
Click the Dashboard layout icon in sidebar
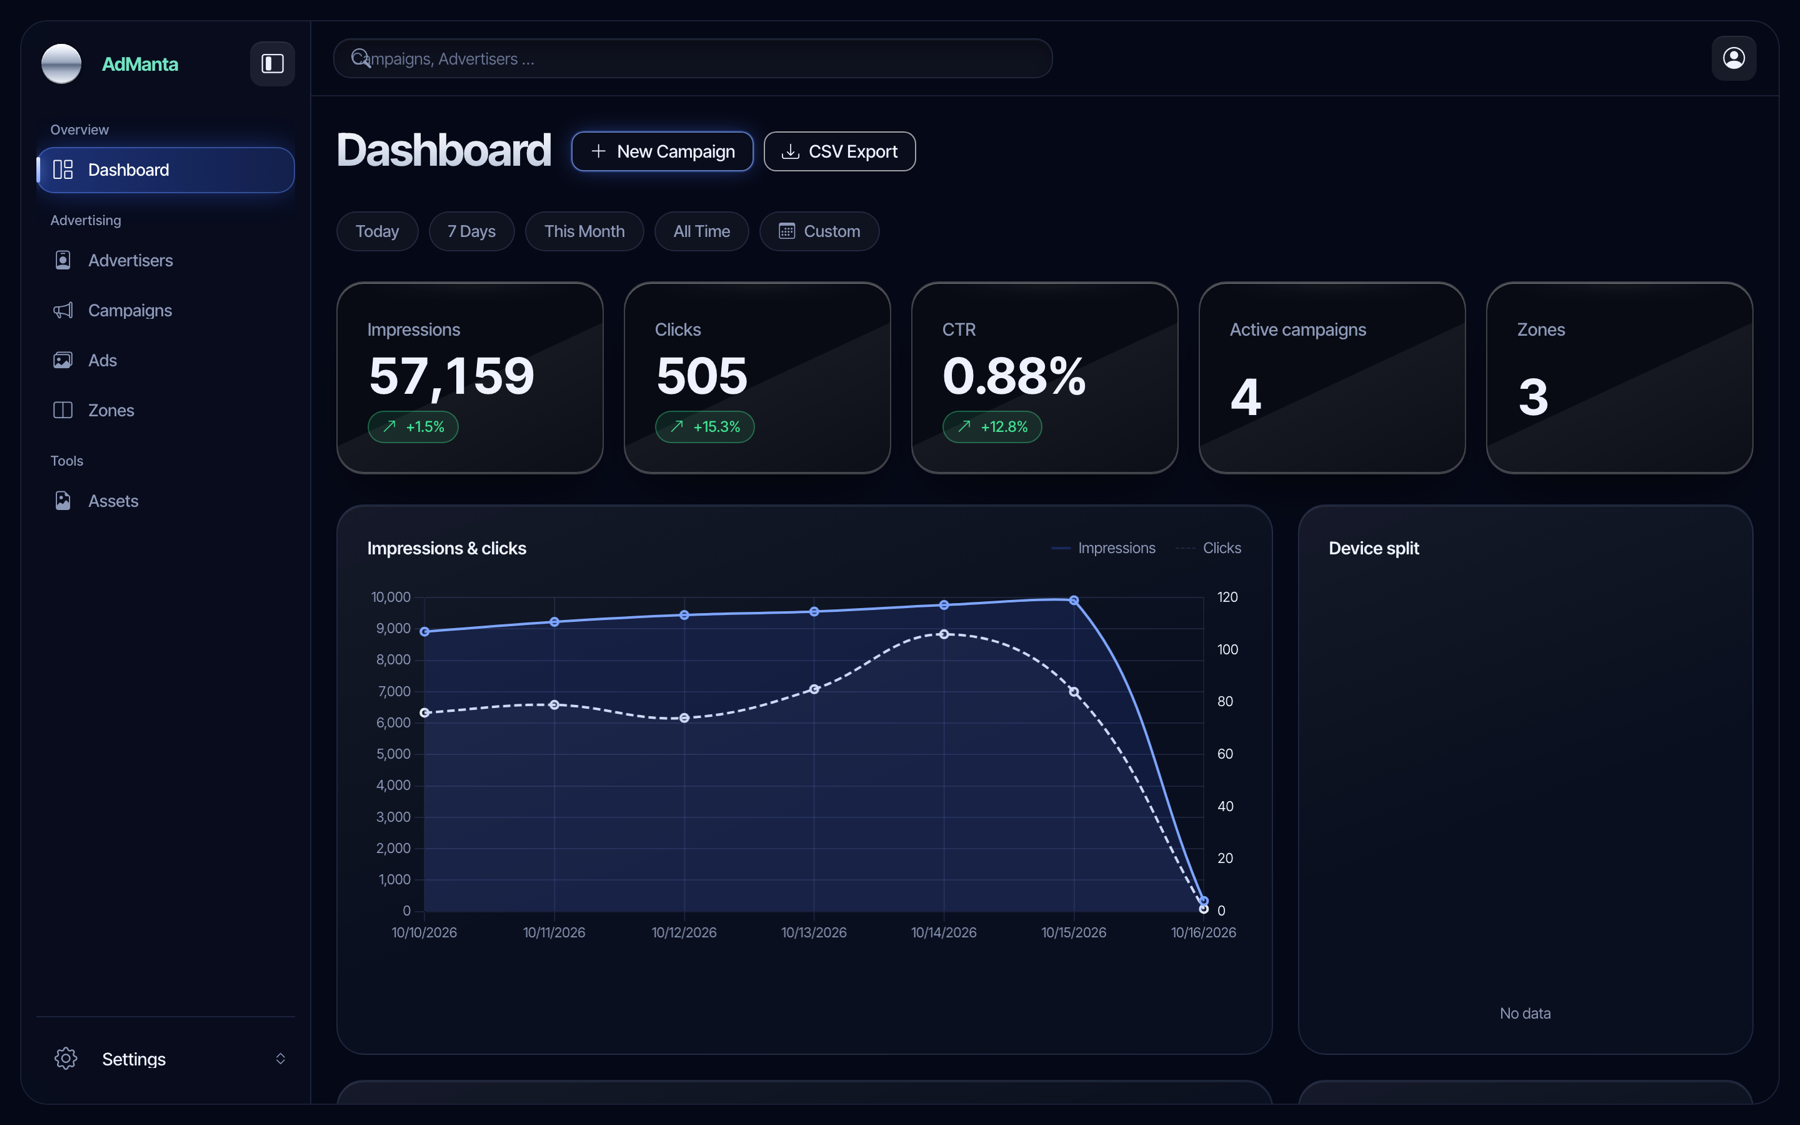pyautogui.click(x=63, y=169)
